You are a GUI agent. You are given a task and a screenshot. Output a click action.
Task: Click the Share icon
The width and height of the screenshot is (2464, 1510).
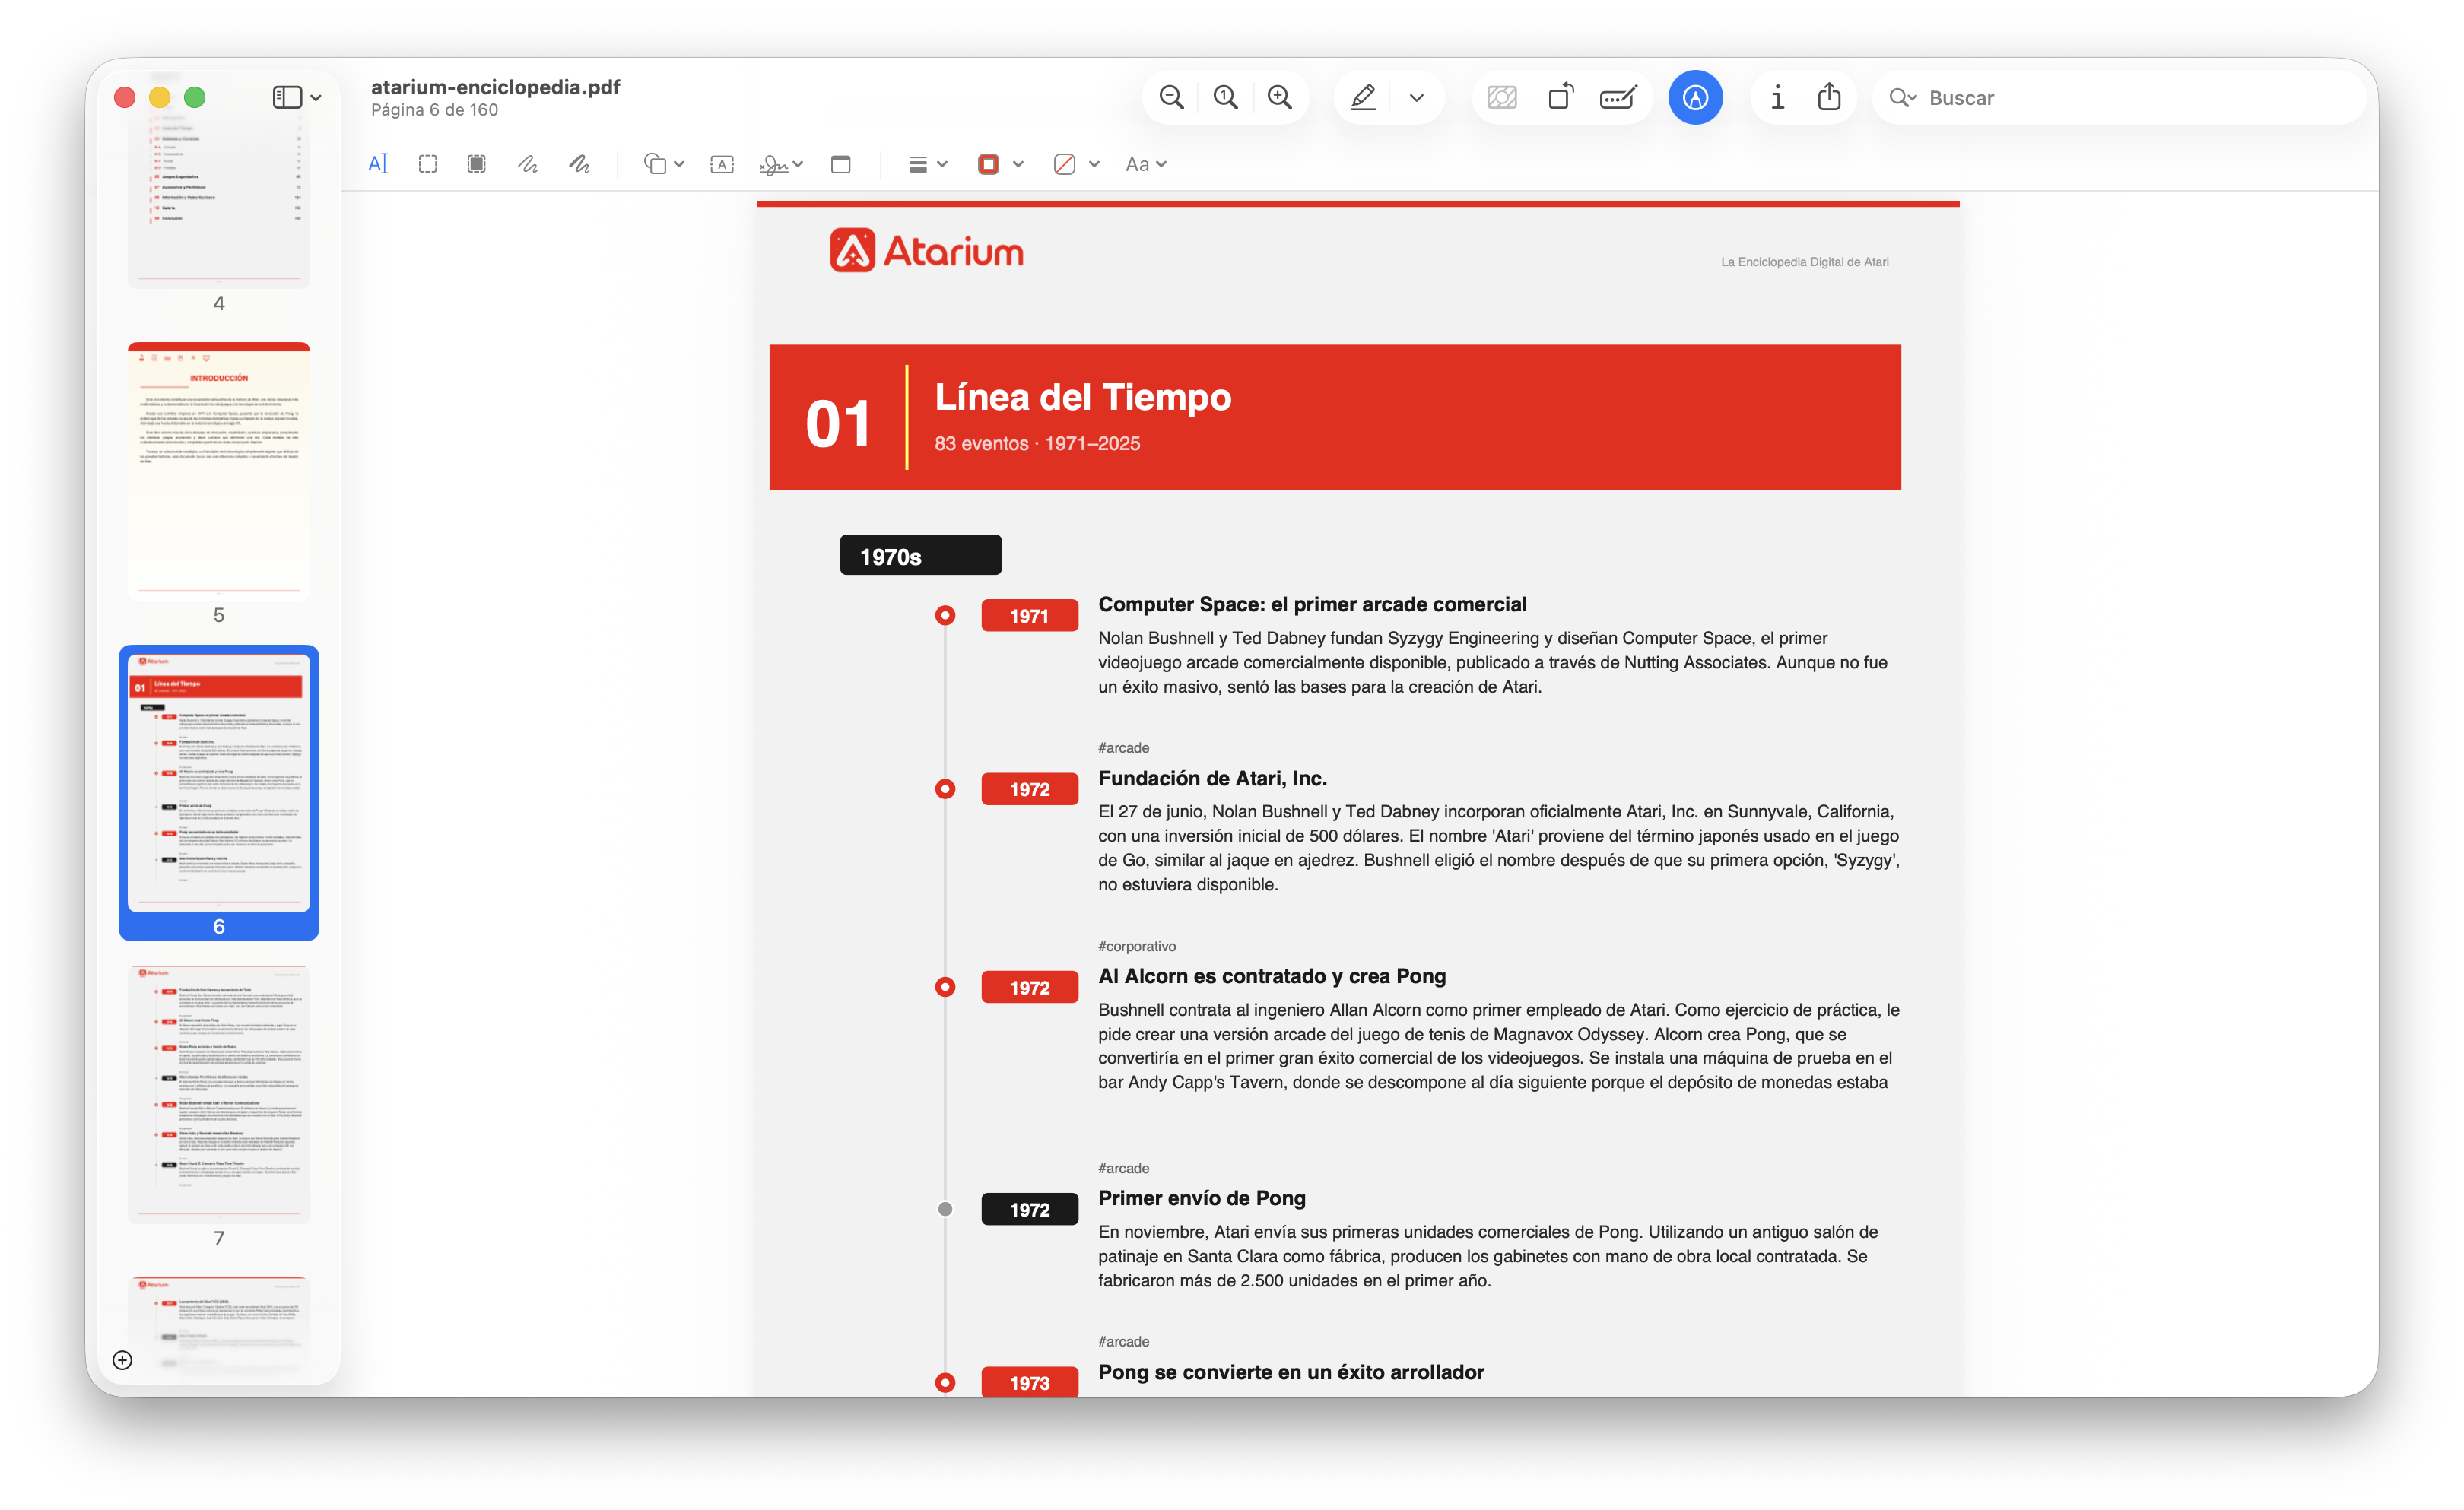1829,97
